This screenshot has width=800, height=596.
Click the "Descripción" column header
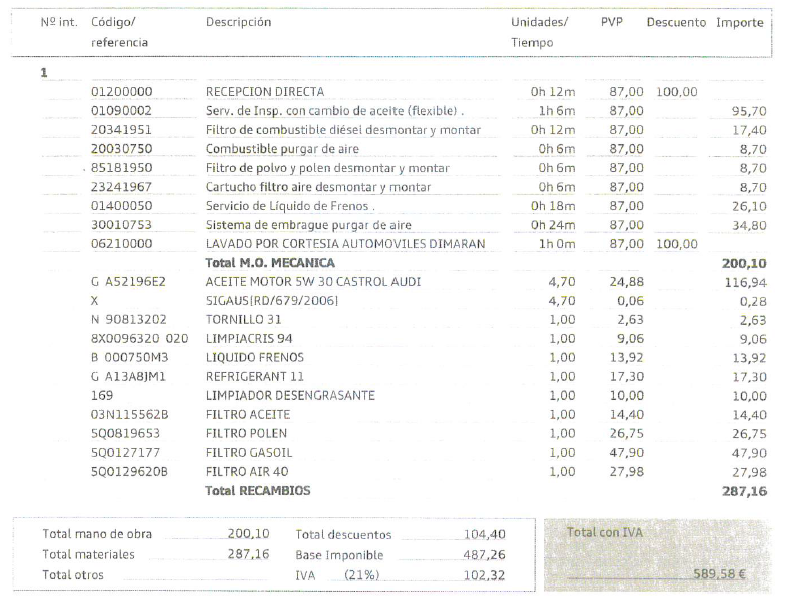[238, 22]
